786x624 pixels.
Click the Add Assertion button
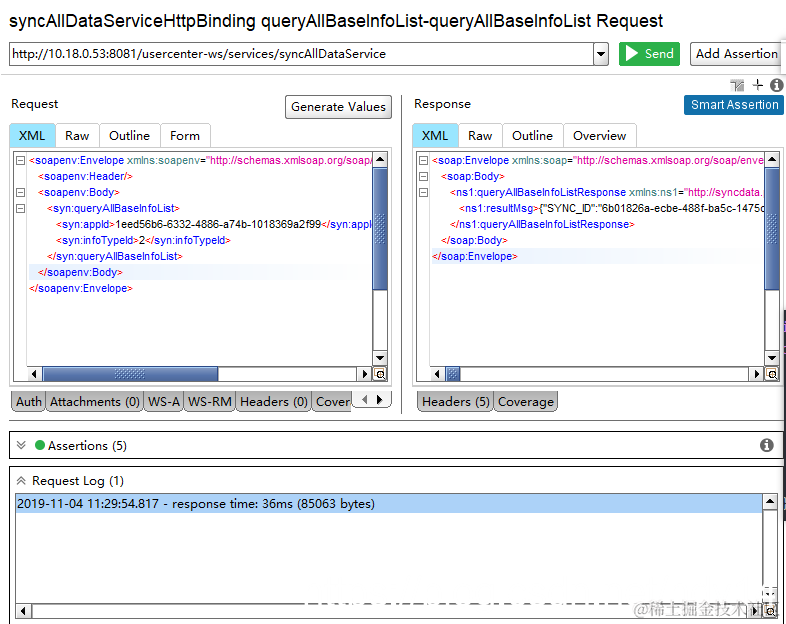736,54
